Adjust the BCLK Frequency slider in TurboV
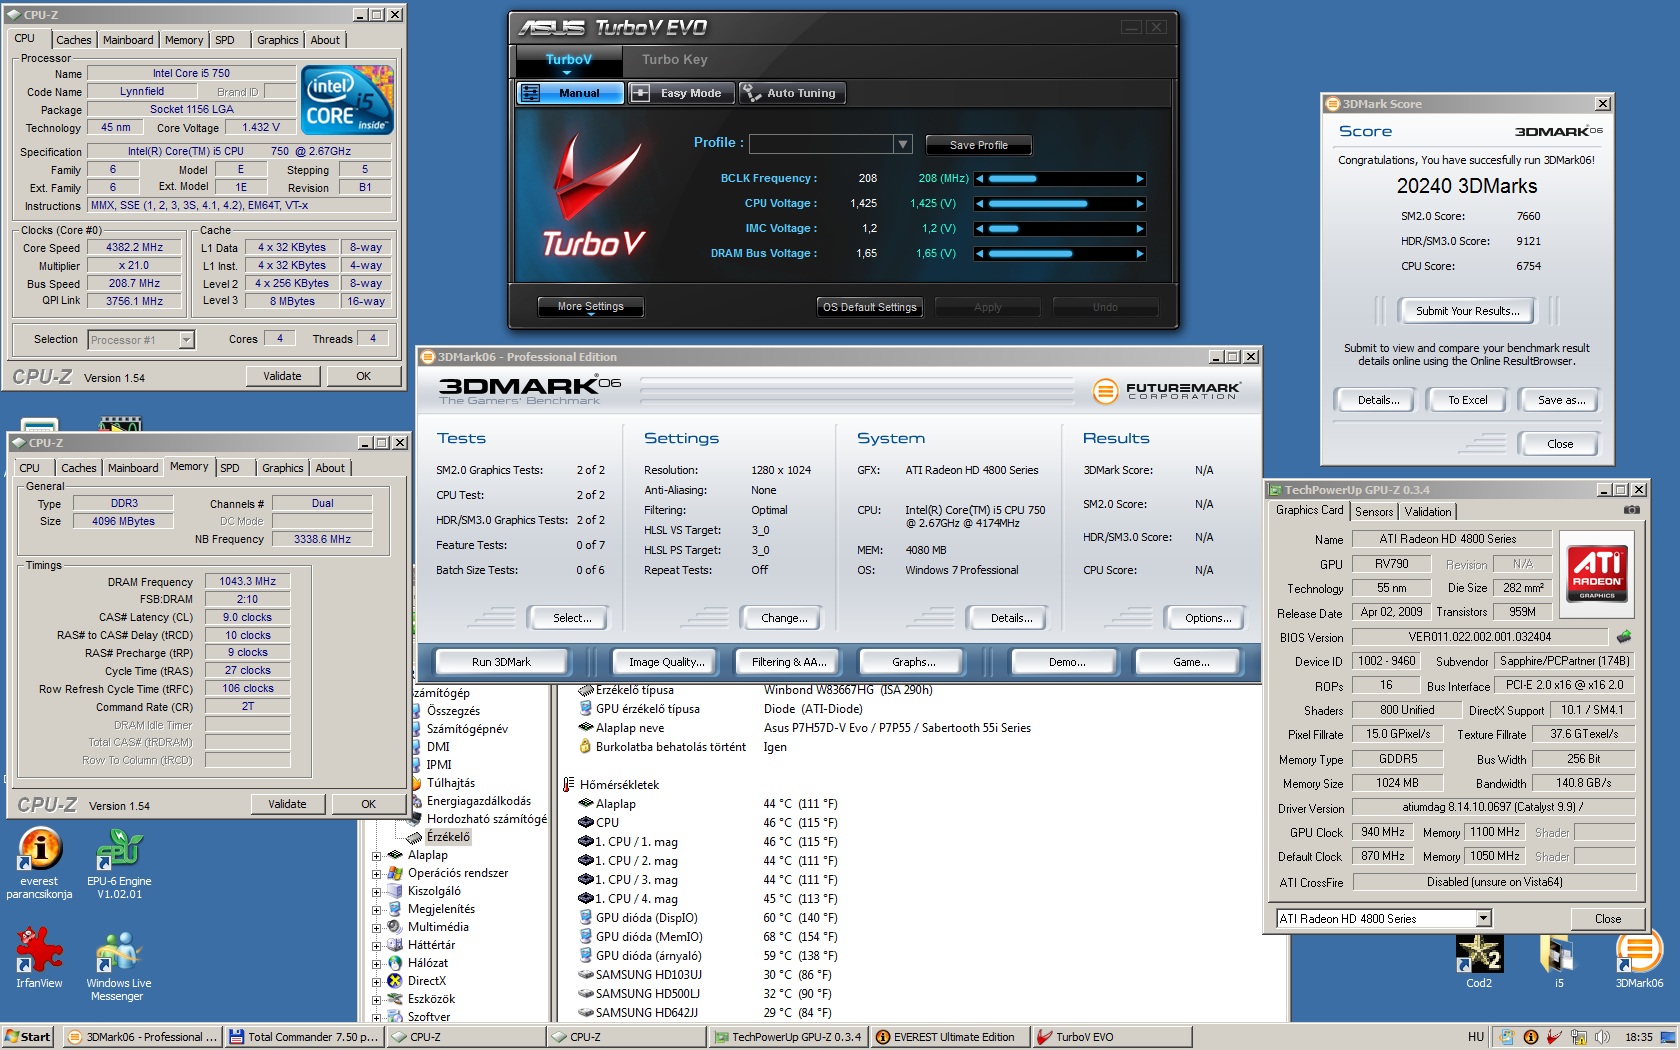1680x1050 pixels. (x=1060, y=179)
